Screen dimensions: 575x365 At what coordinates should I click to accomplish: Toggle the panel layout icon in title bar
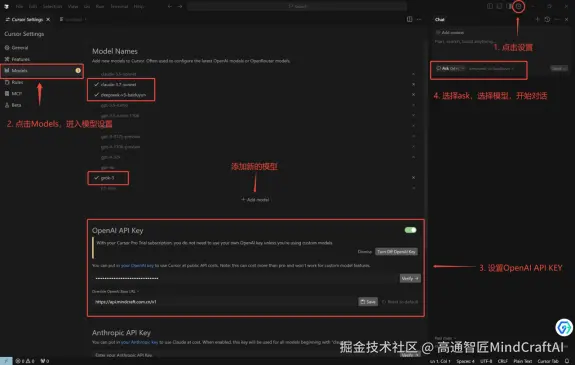[x=499, y=6]
